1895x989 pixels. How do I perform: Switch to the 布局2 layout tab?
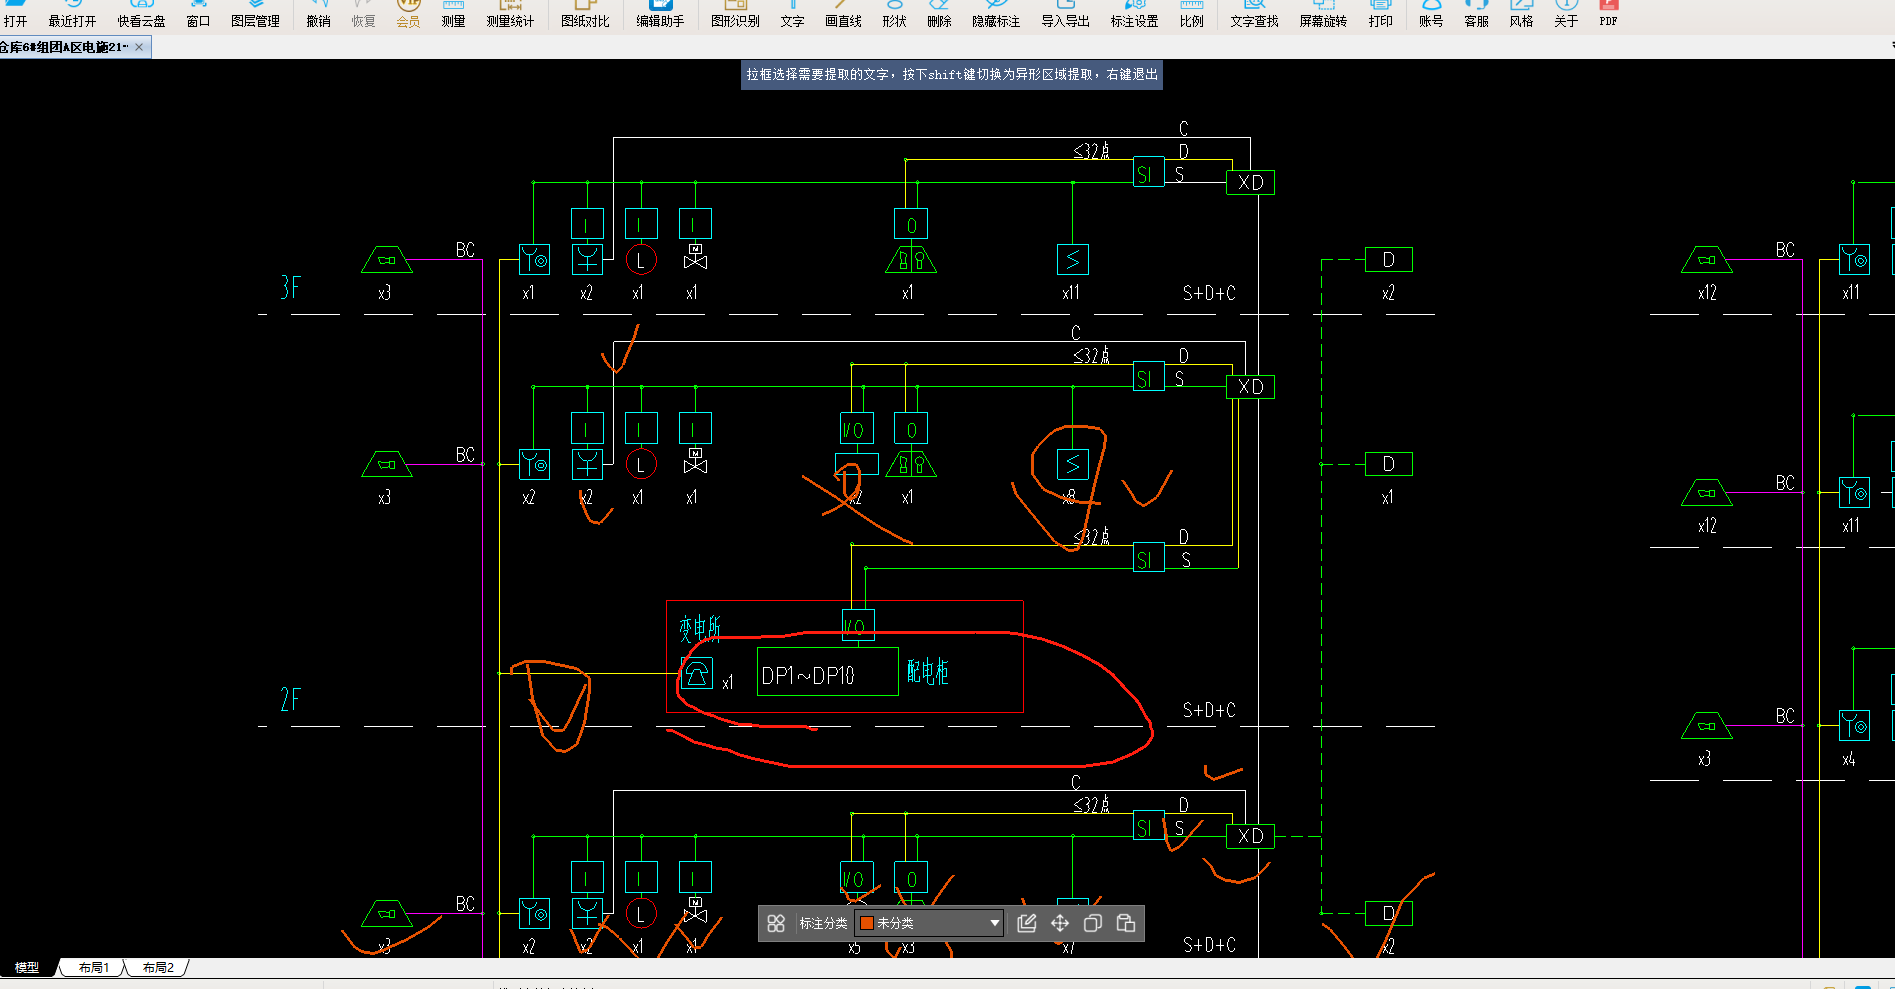[x=158, y=967]
